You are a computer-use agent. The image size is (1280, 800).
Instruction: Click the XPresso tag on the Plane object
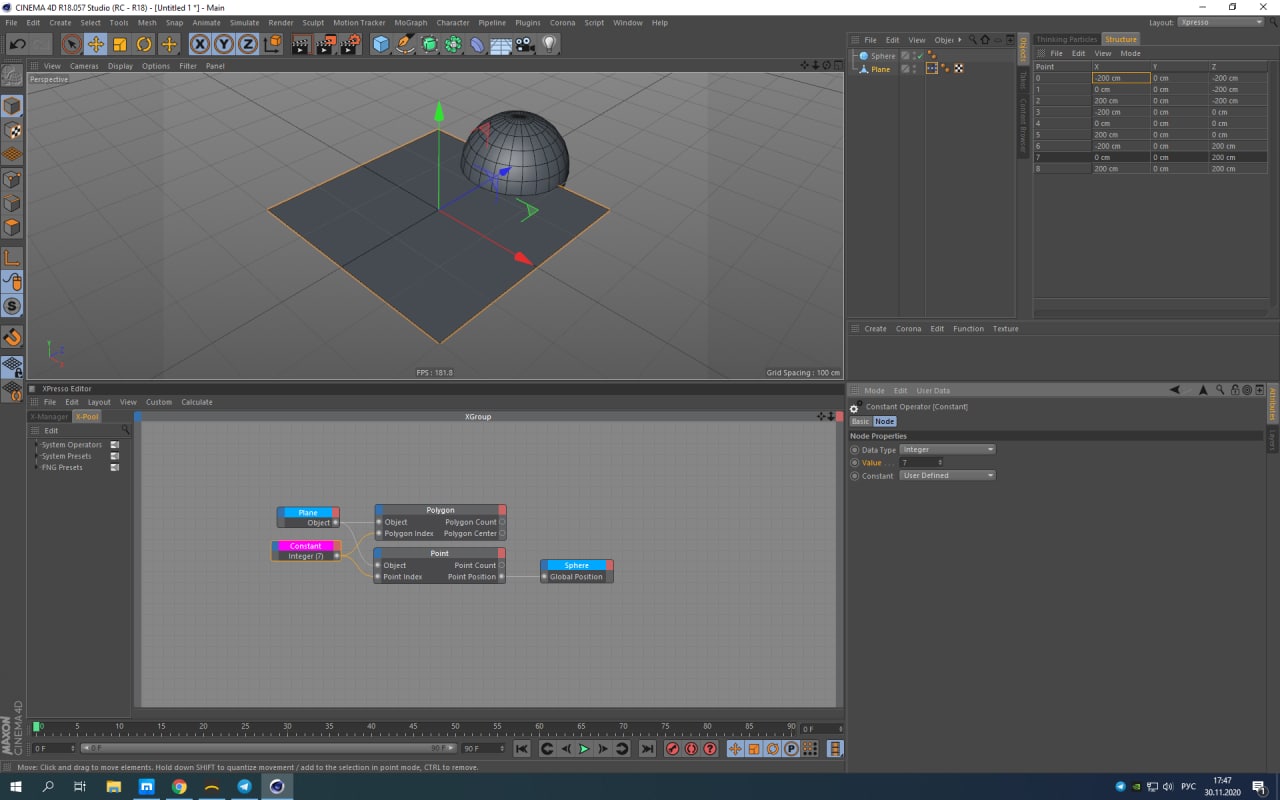932,69
